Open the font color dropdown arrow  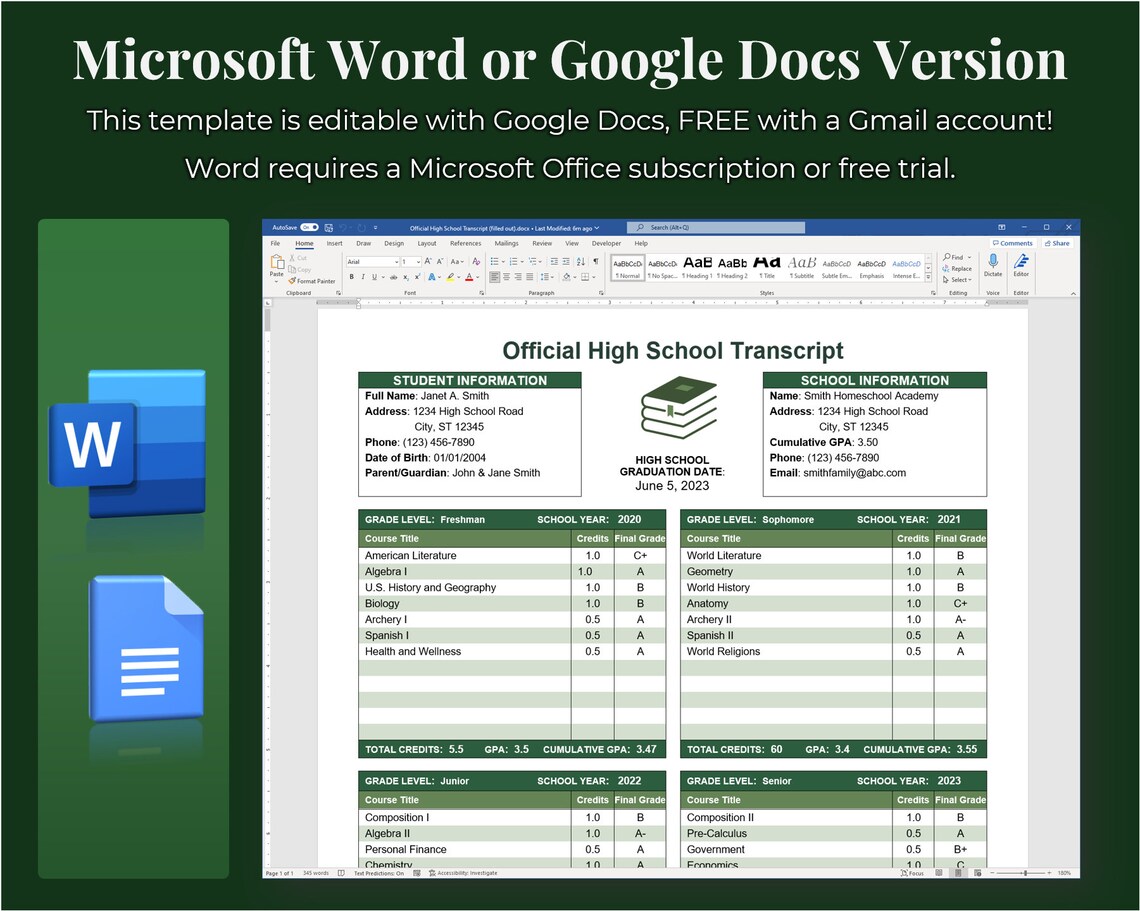476,277
